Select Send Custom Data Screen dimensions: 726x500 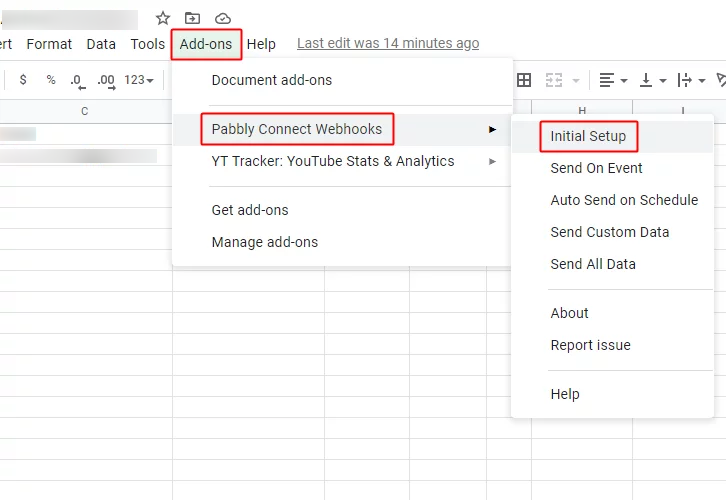(612, 232)
